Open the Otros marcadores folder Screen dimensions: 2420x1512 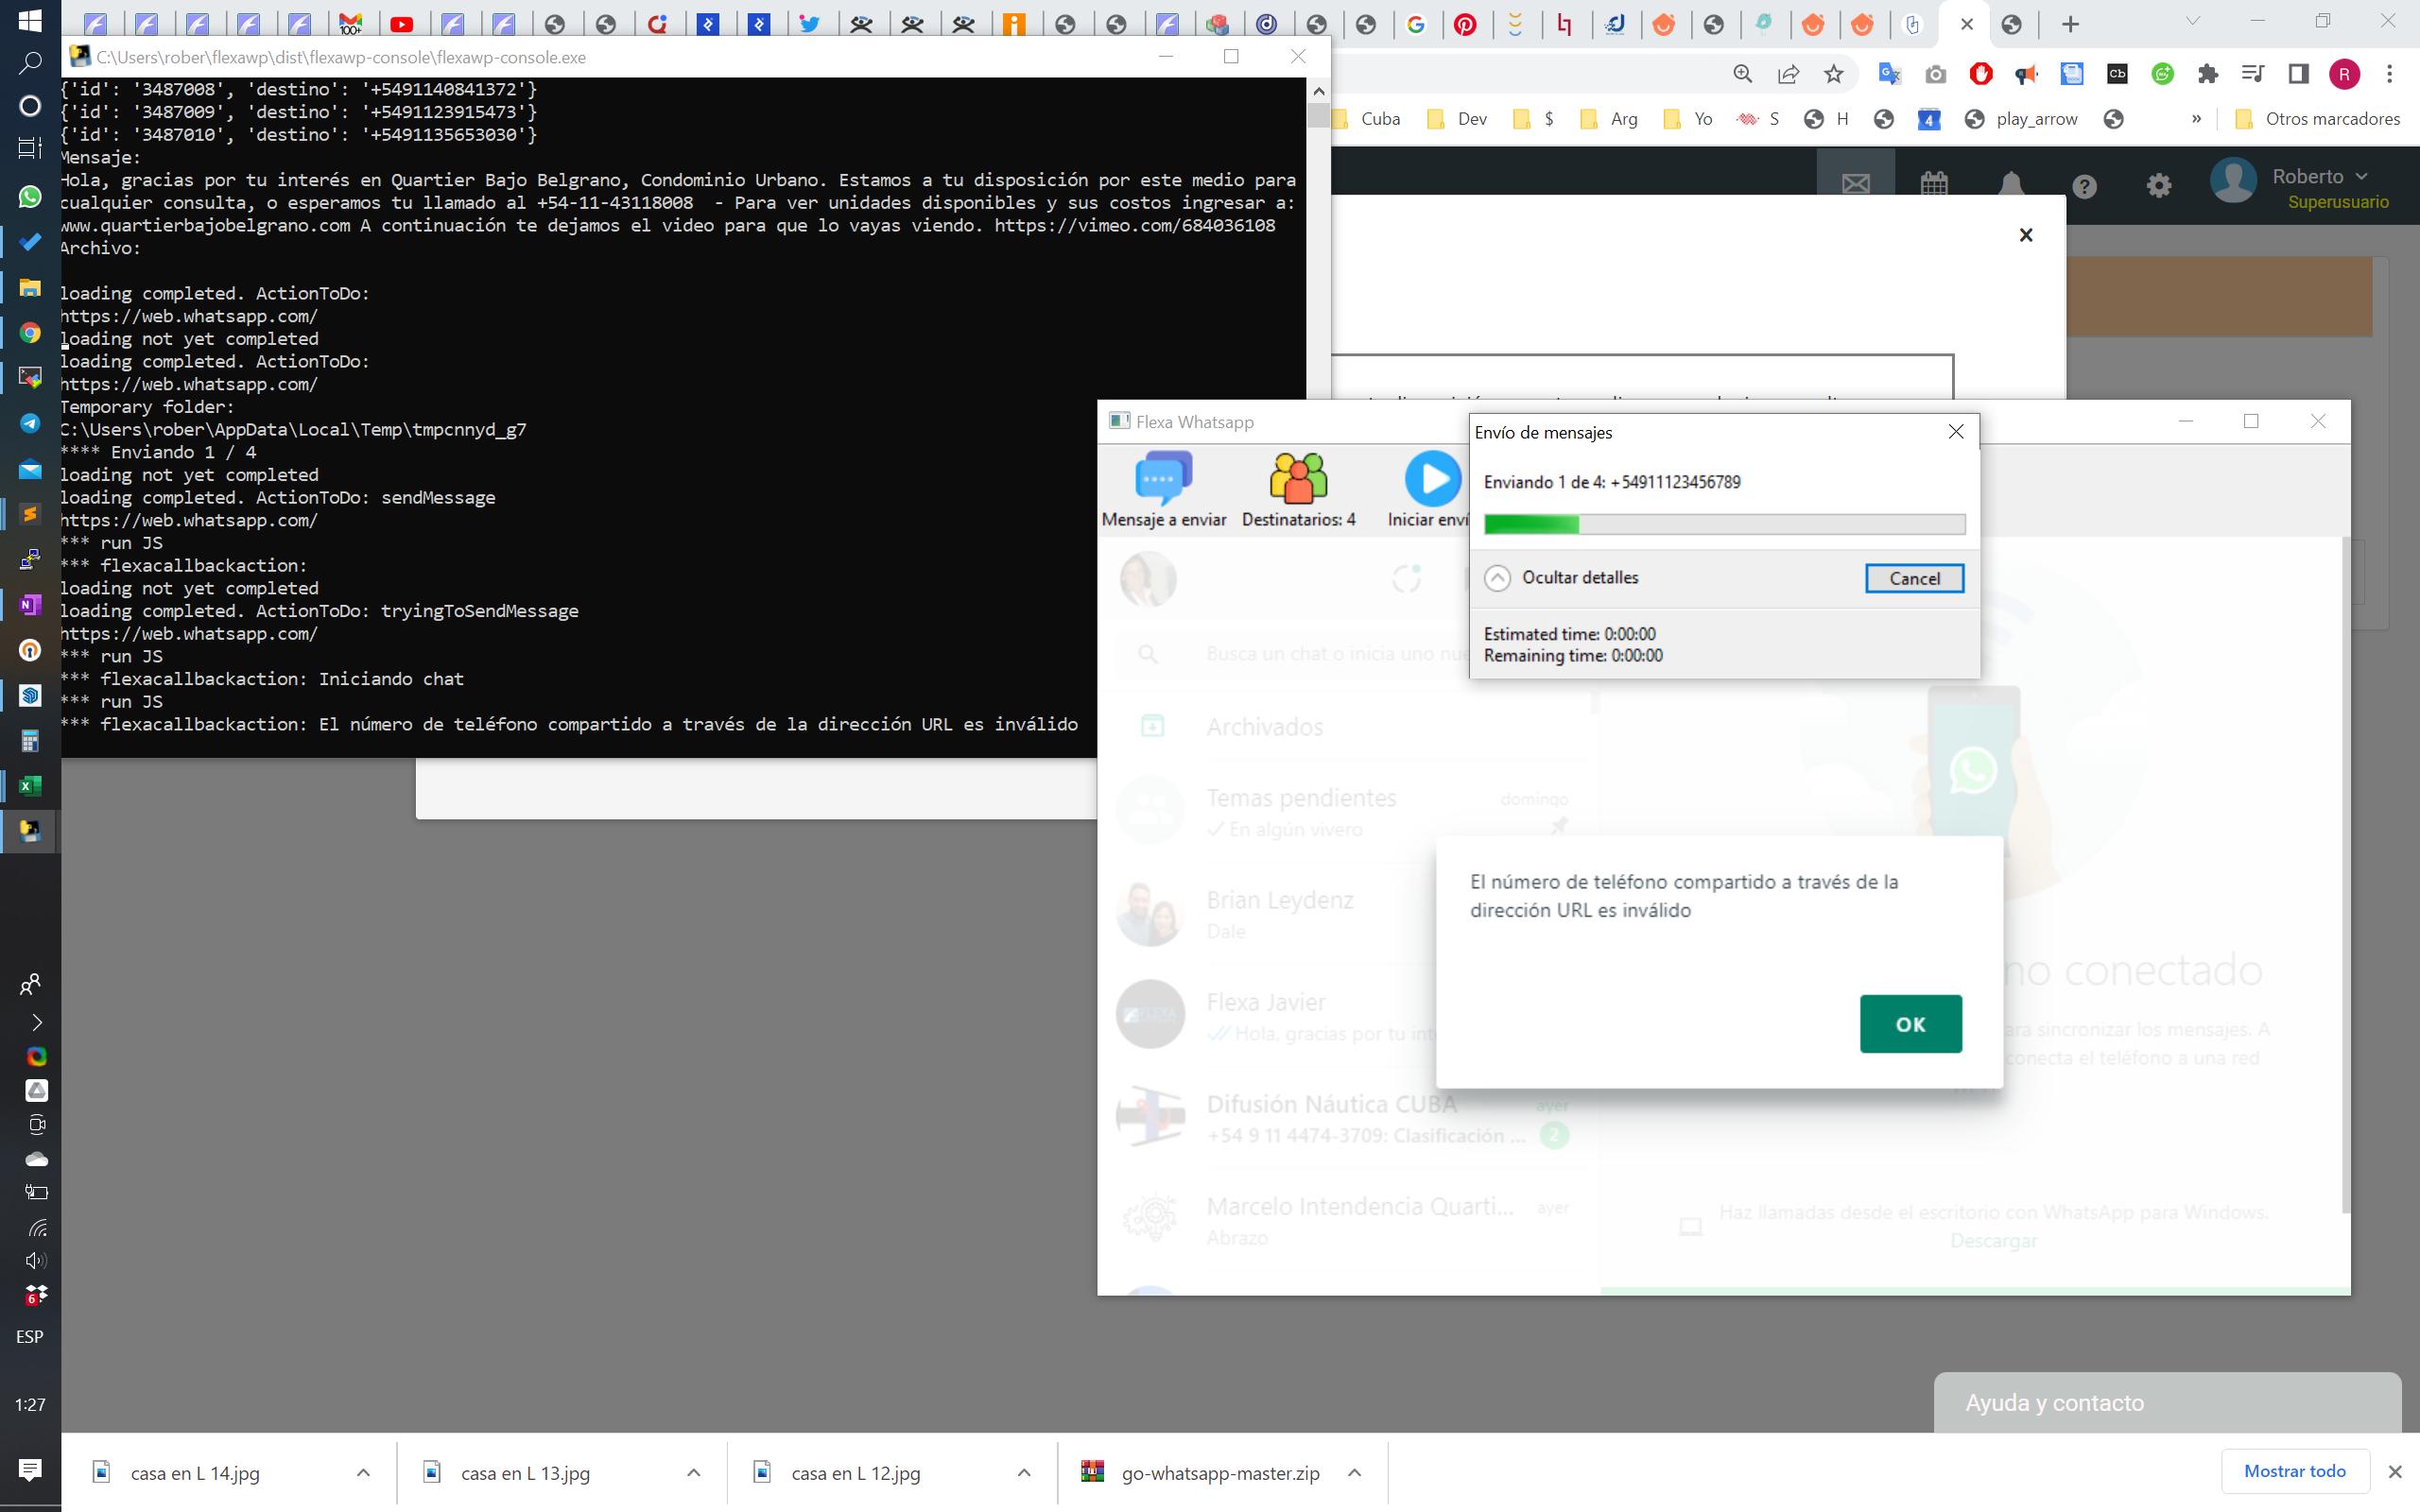point(2316,119)
